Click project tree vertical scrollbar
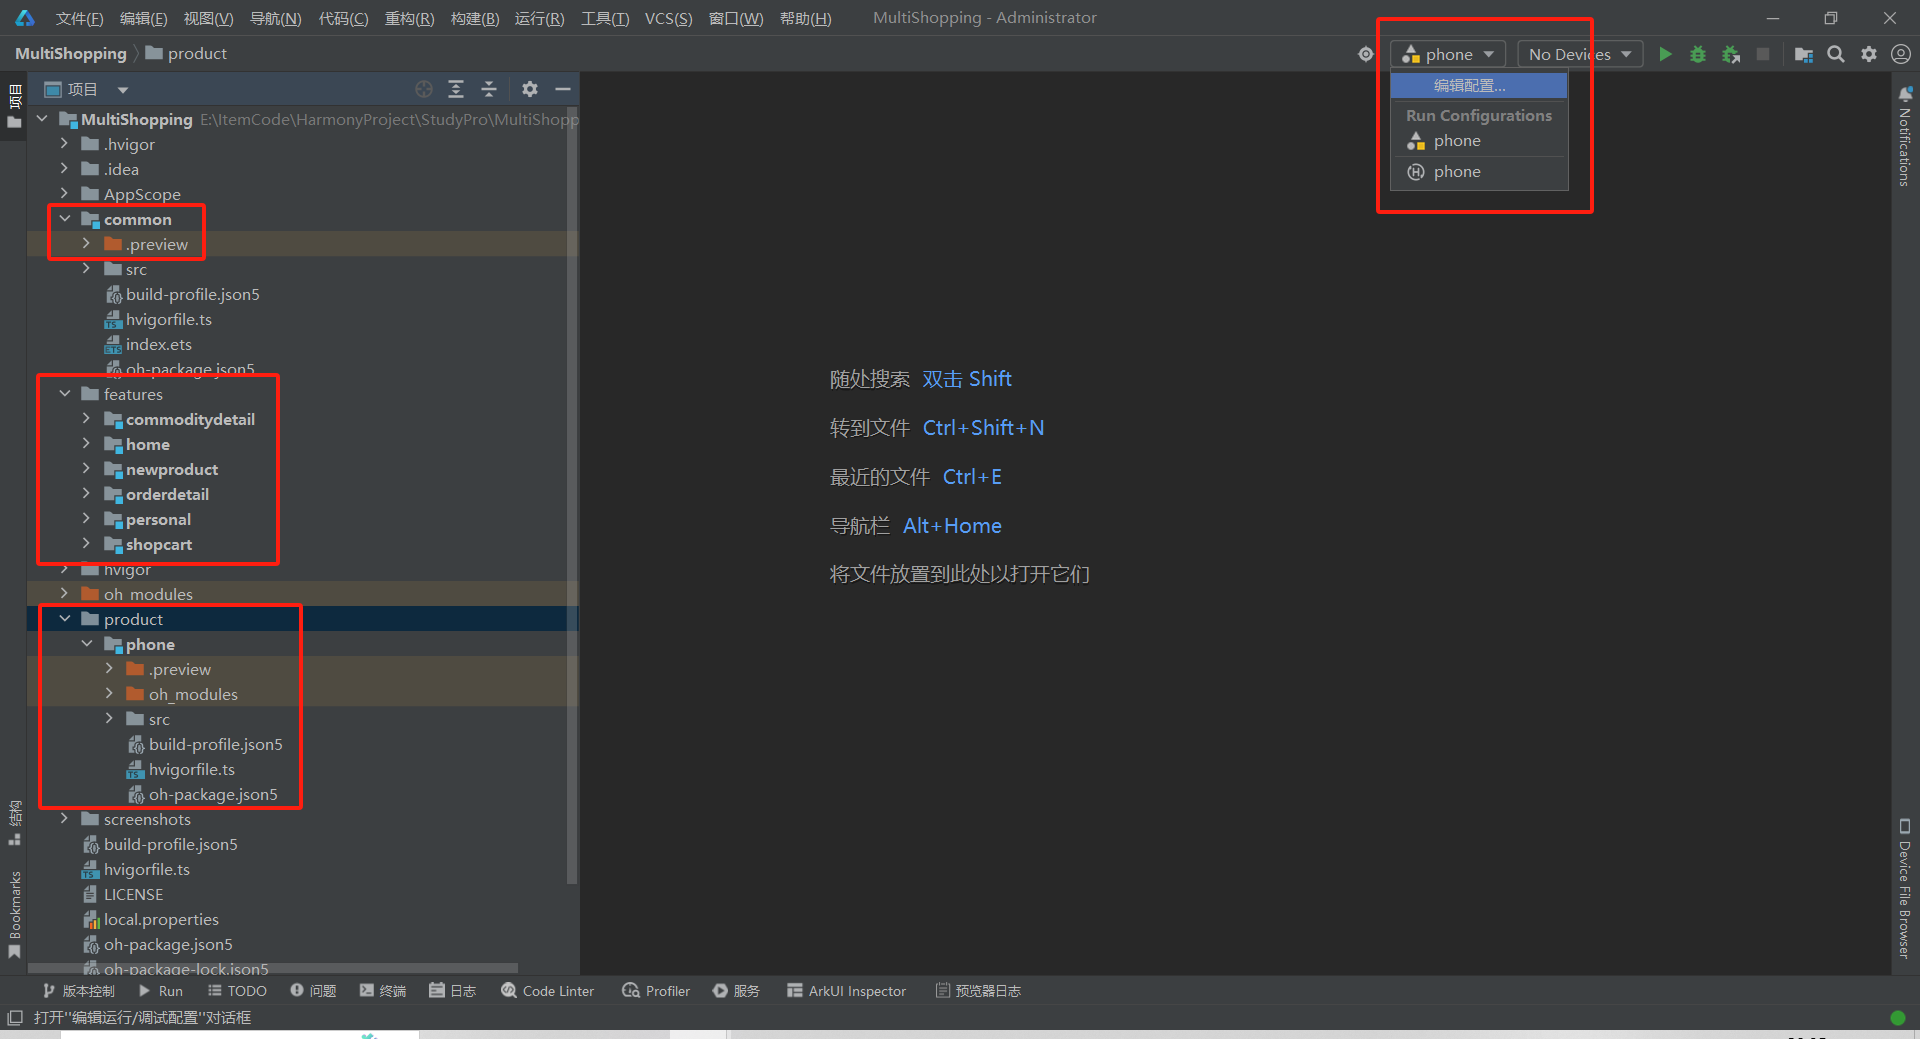This screenshot has width=1920, height=1039. click(572, 495)
